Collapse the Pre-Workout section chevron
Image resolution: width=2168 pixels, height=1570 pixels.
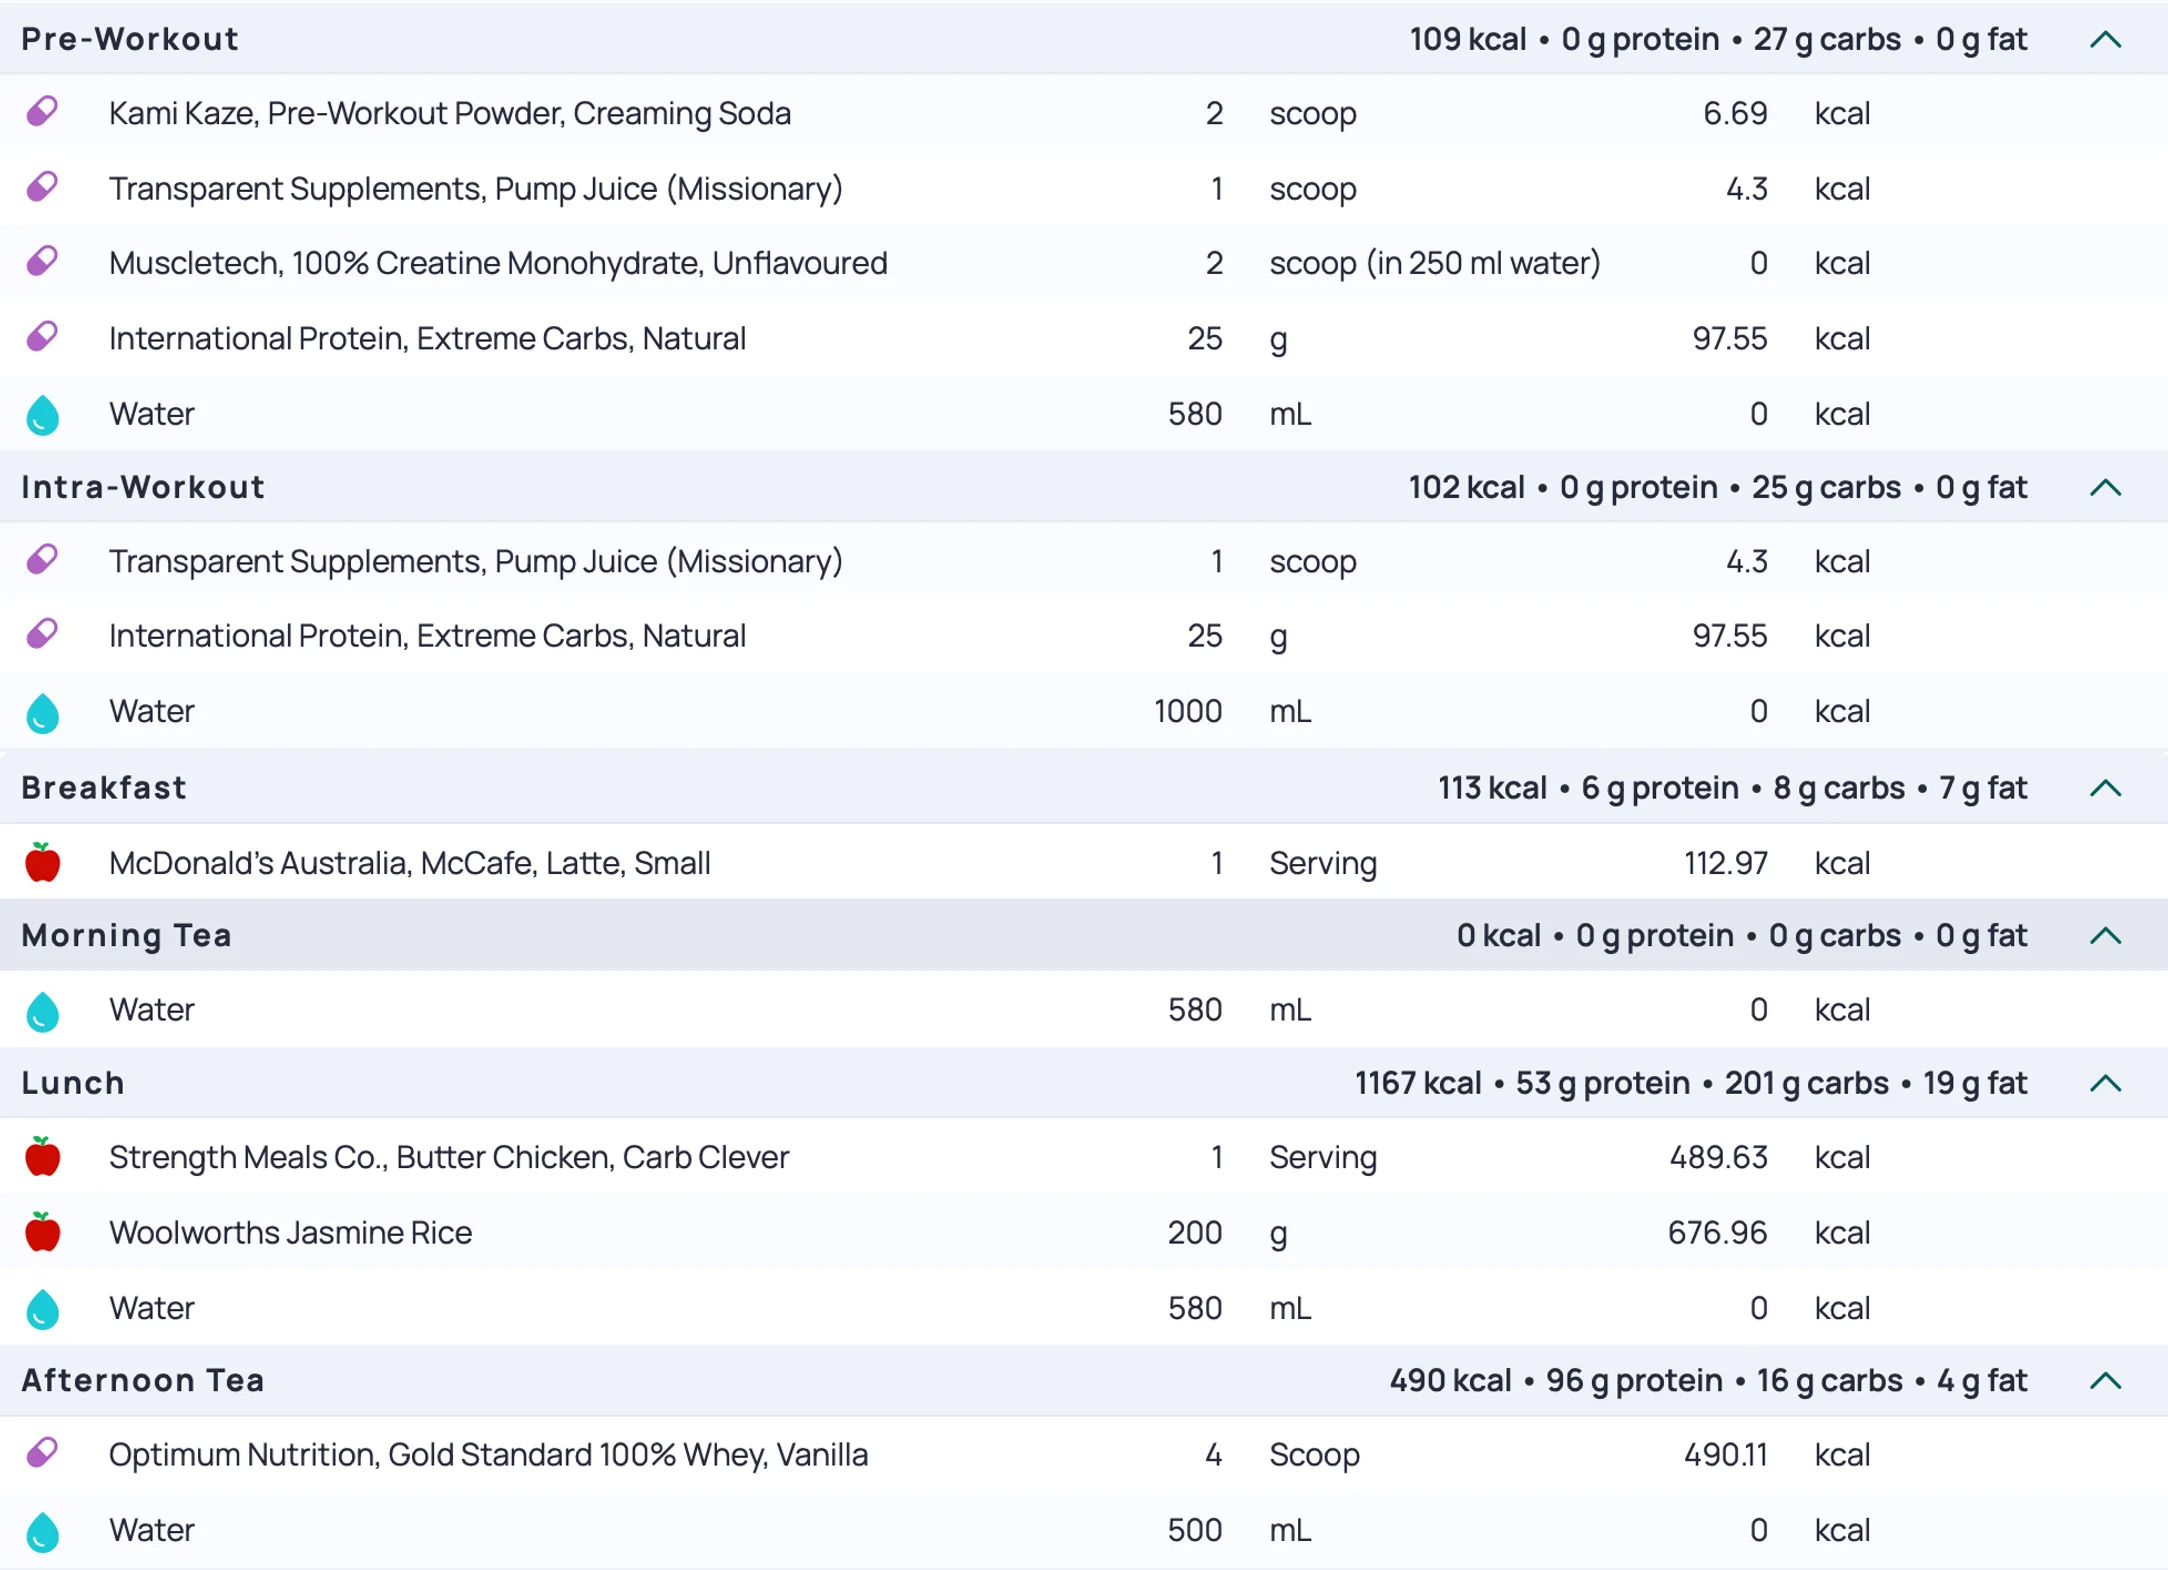point(2105,40)
